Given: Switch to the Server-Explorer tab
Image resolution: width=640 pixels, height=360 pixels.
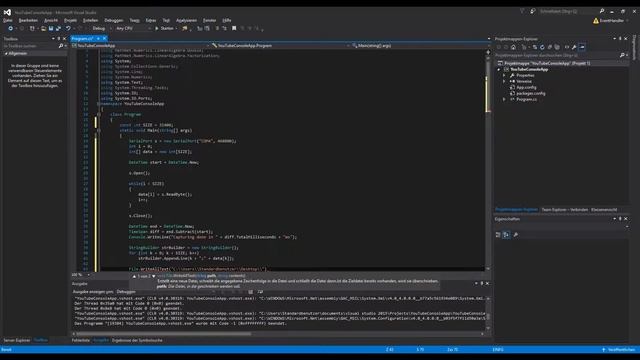Looking at the screenshot, I should 17,340.
